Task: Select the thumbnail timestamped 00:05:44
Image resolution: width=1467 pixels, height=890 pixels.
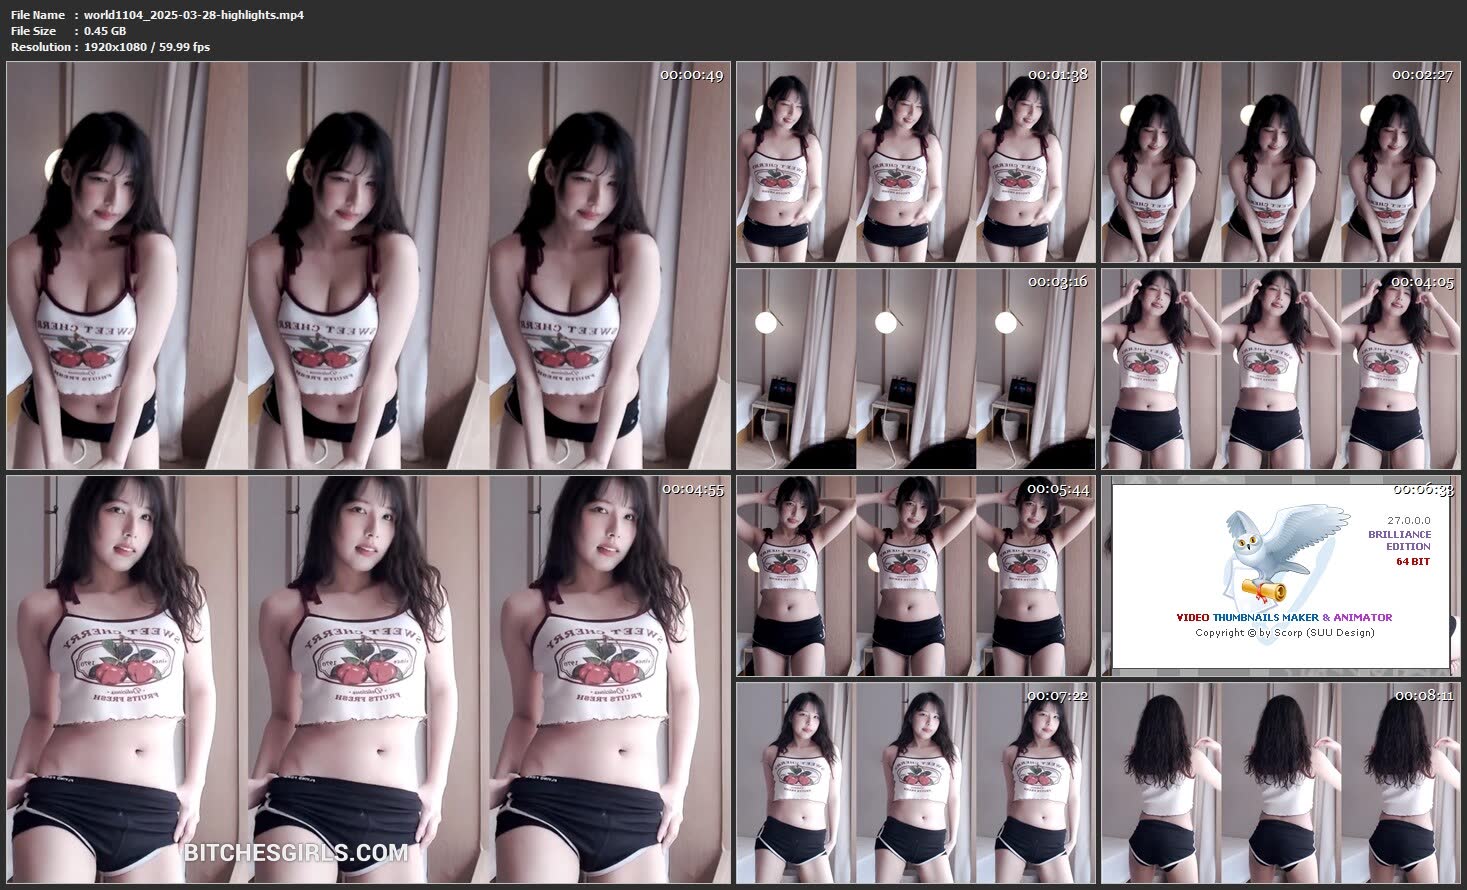Action: tap(915, 576)
